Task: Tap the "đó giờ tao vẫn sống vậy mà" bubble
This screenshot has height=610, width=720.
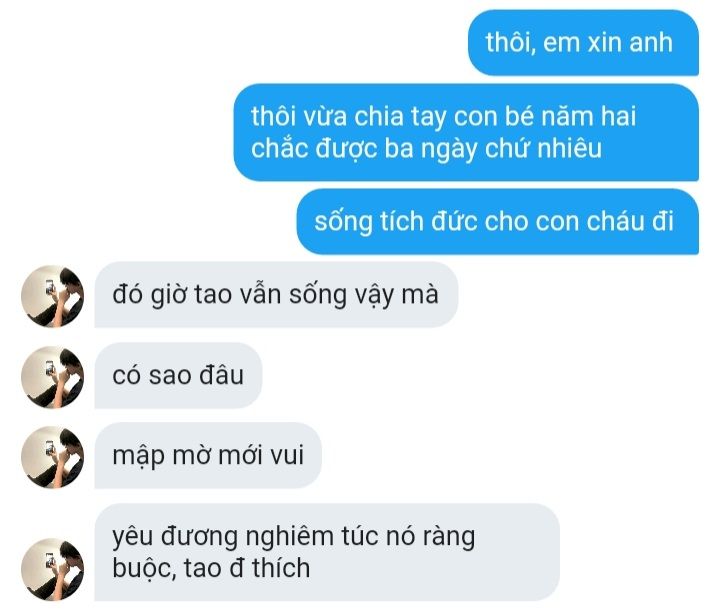Action: pos(276,295)
